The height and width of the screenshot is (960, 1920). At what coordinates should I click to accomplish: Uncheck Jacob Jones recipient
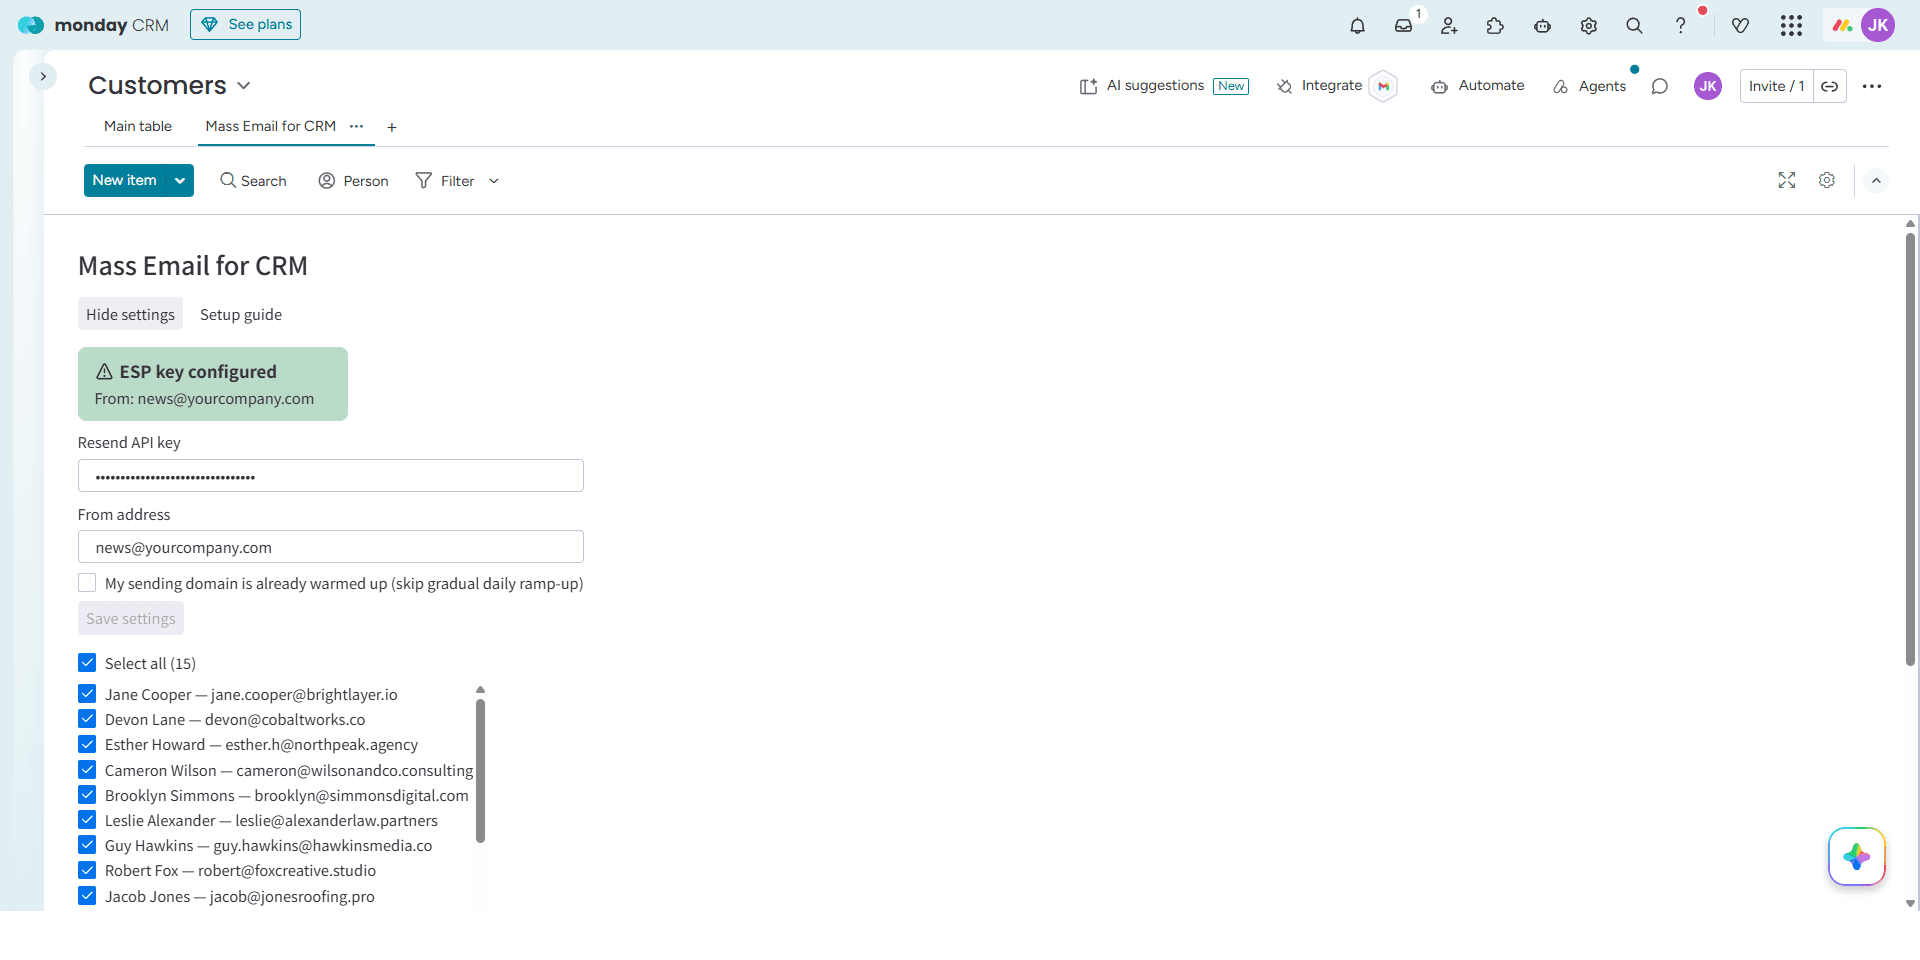coord(87,895)
